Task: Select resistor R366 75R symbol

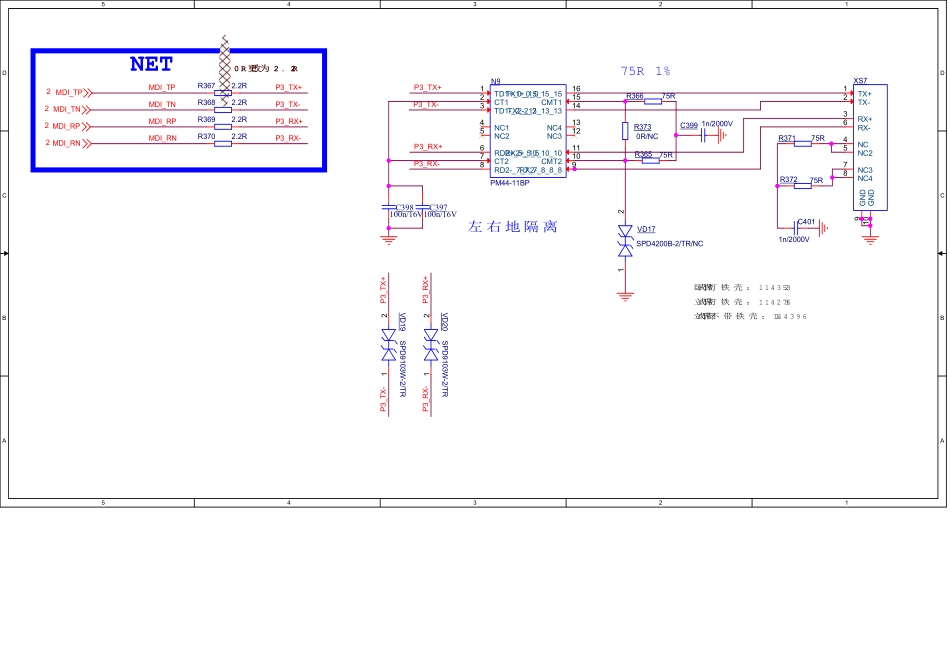Action: [x=652, y=101]
